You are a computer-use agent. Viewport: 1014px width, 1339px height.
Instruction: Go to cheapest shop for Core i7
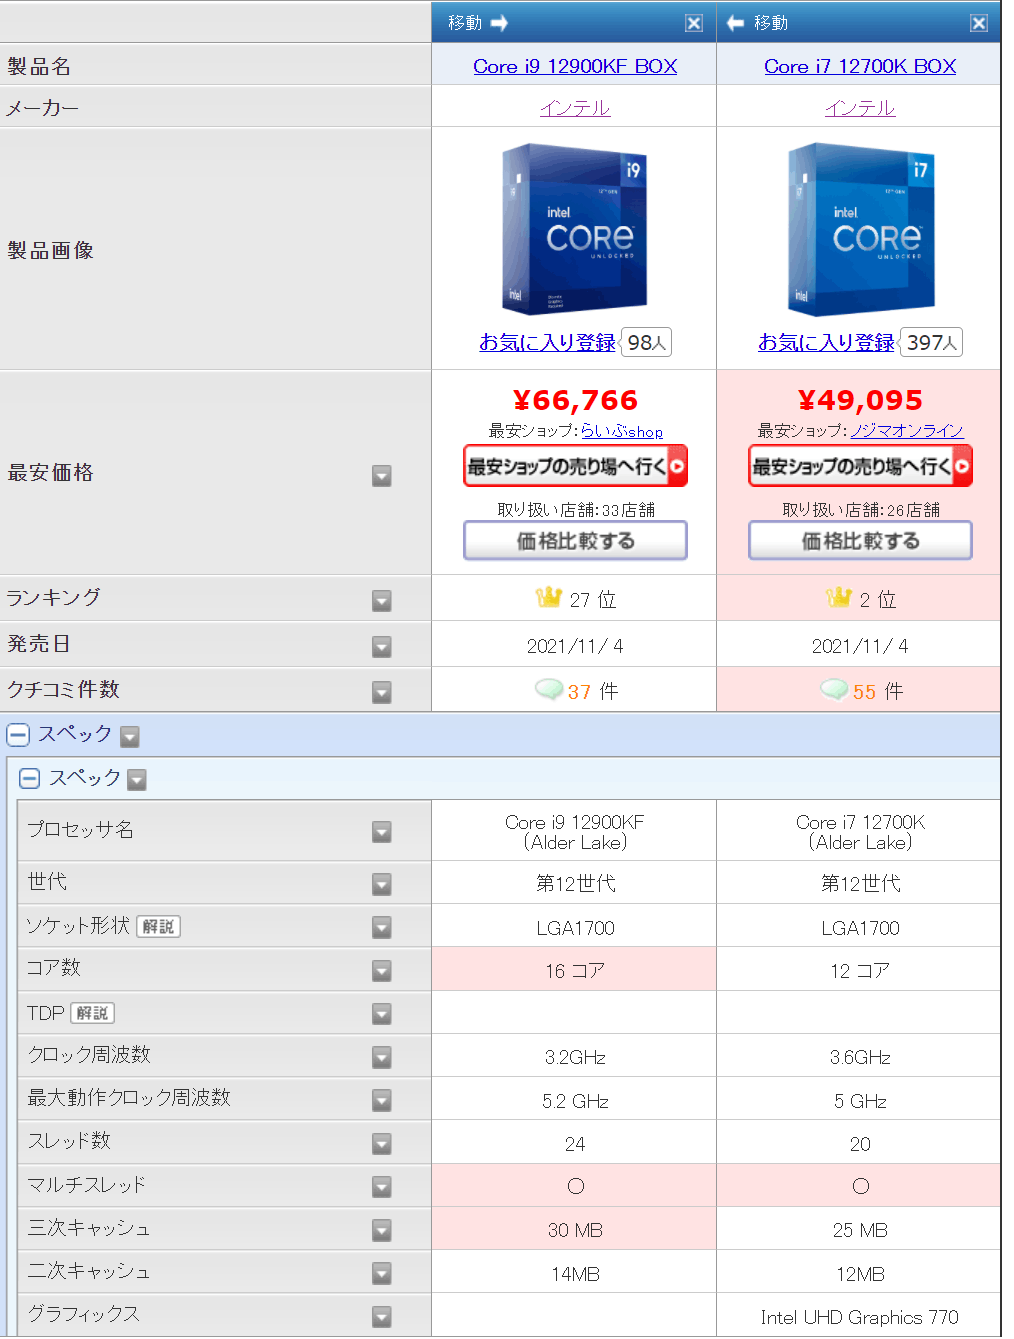pyautogui.click(x=860, y=466)
